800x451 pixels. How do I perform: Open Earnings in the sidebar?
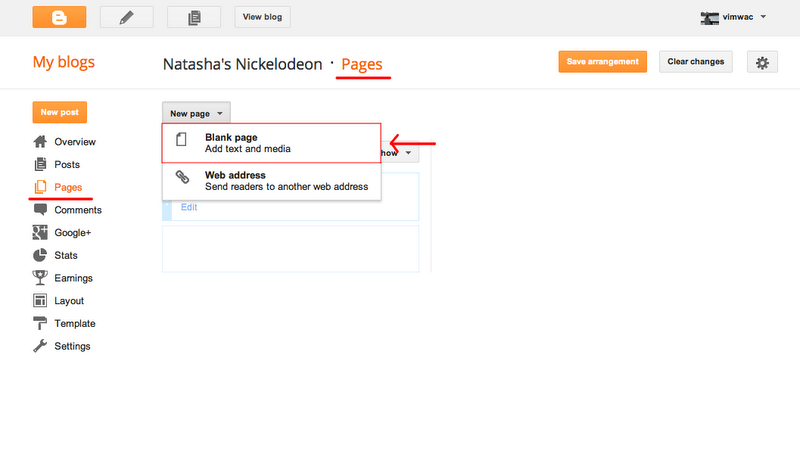[x=73, y=278]
